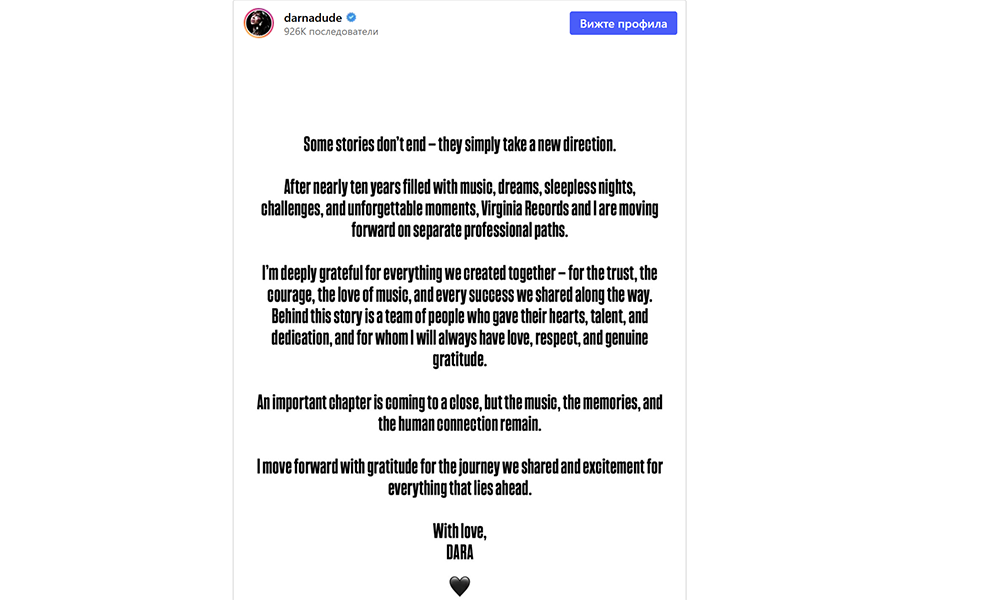
Task: Click the 'Virginia Records' mention in the post
Action: coord(525,209)
